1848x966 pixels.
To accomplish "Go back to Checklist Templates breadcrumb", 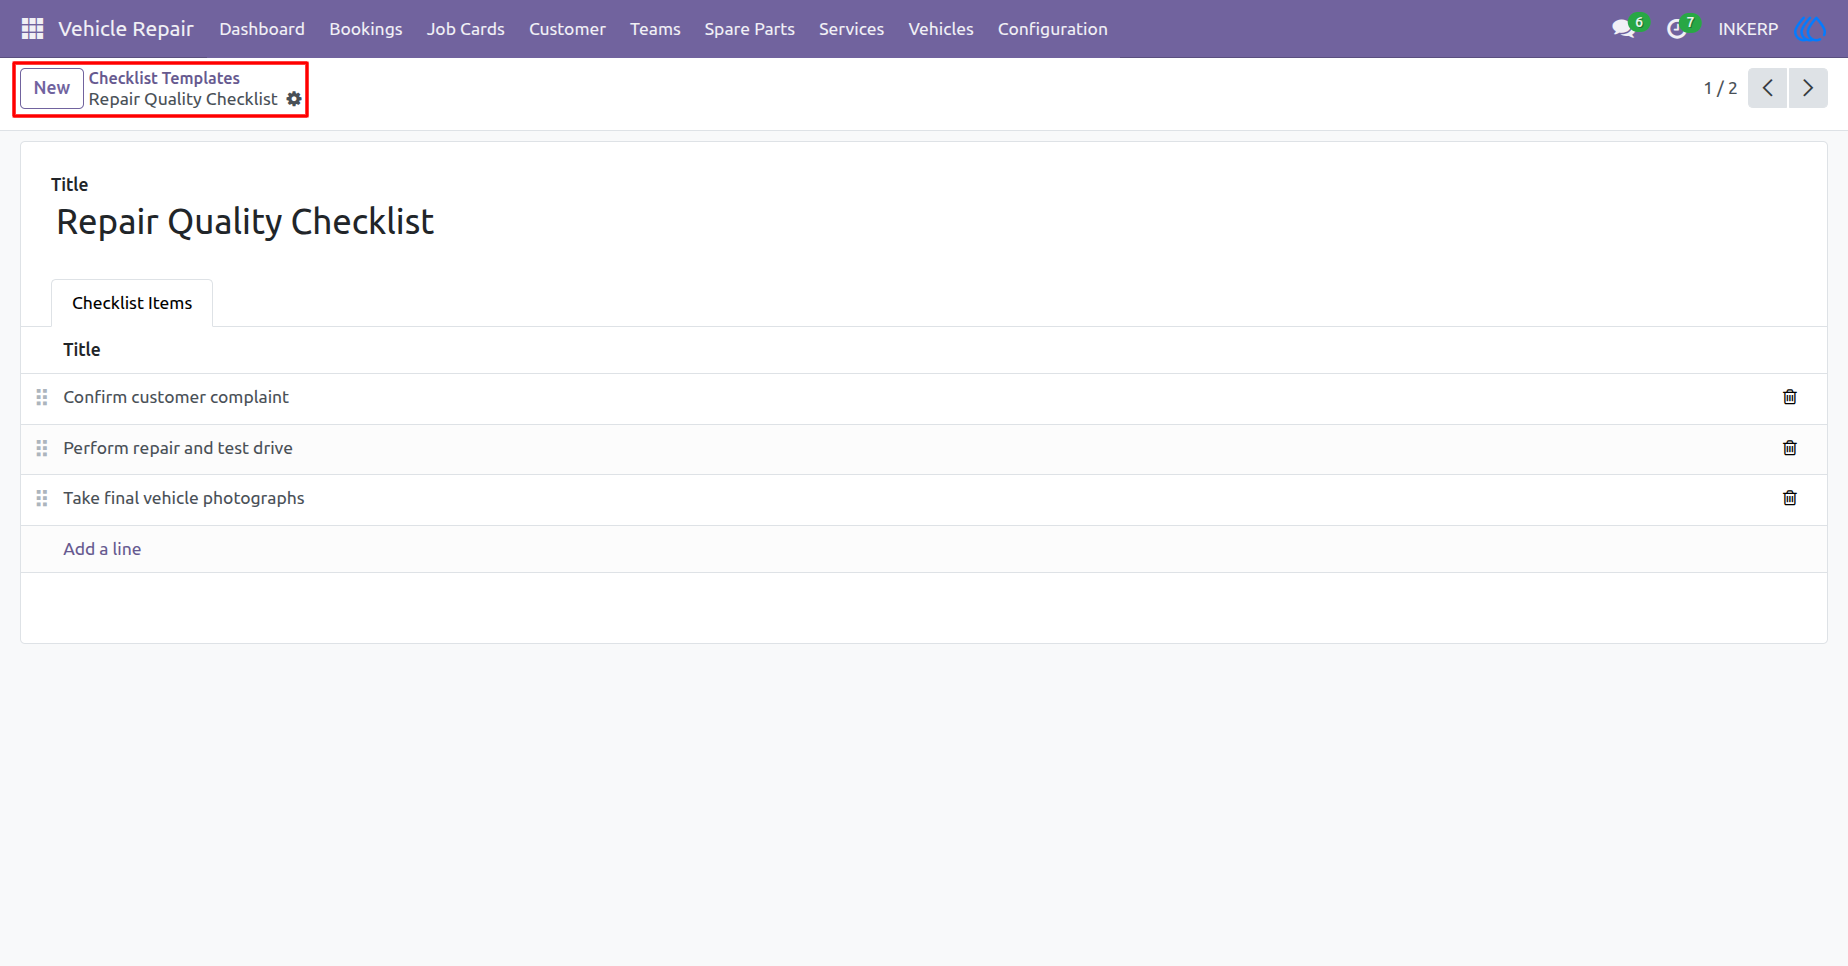I will click(x=164, y=78).
